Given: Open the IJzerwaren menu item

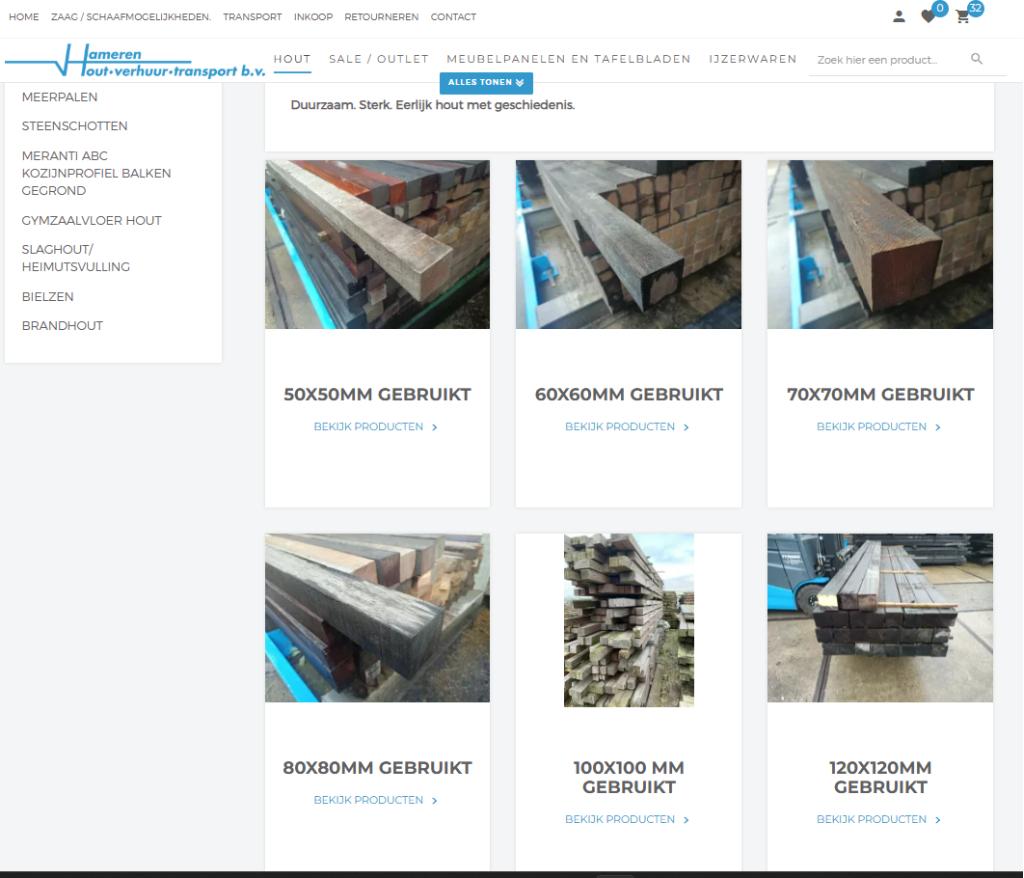Looking at the screenshot, I should (752, 59).
